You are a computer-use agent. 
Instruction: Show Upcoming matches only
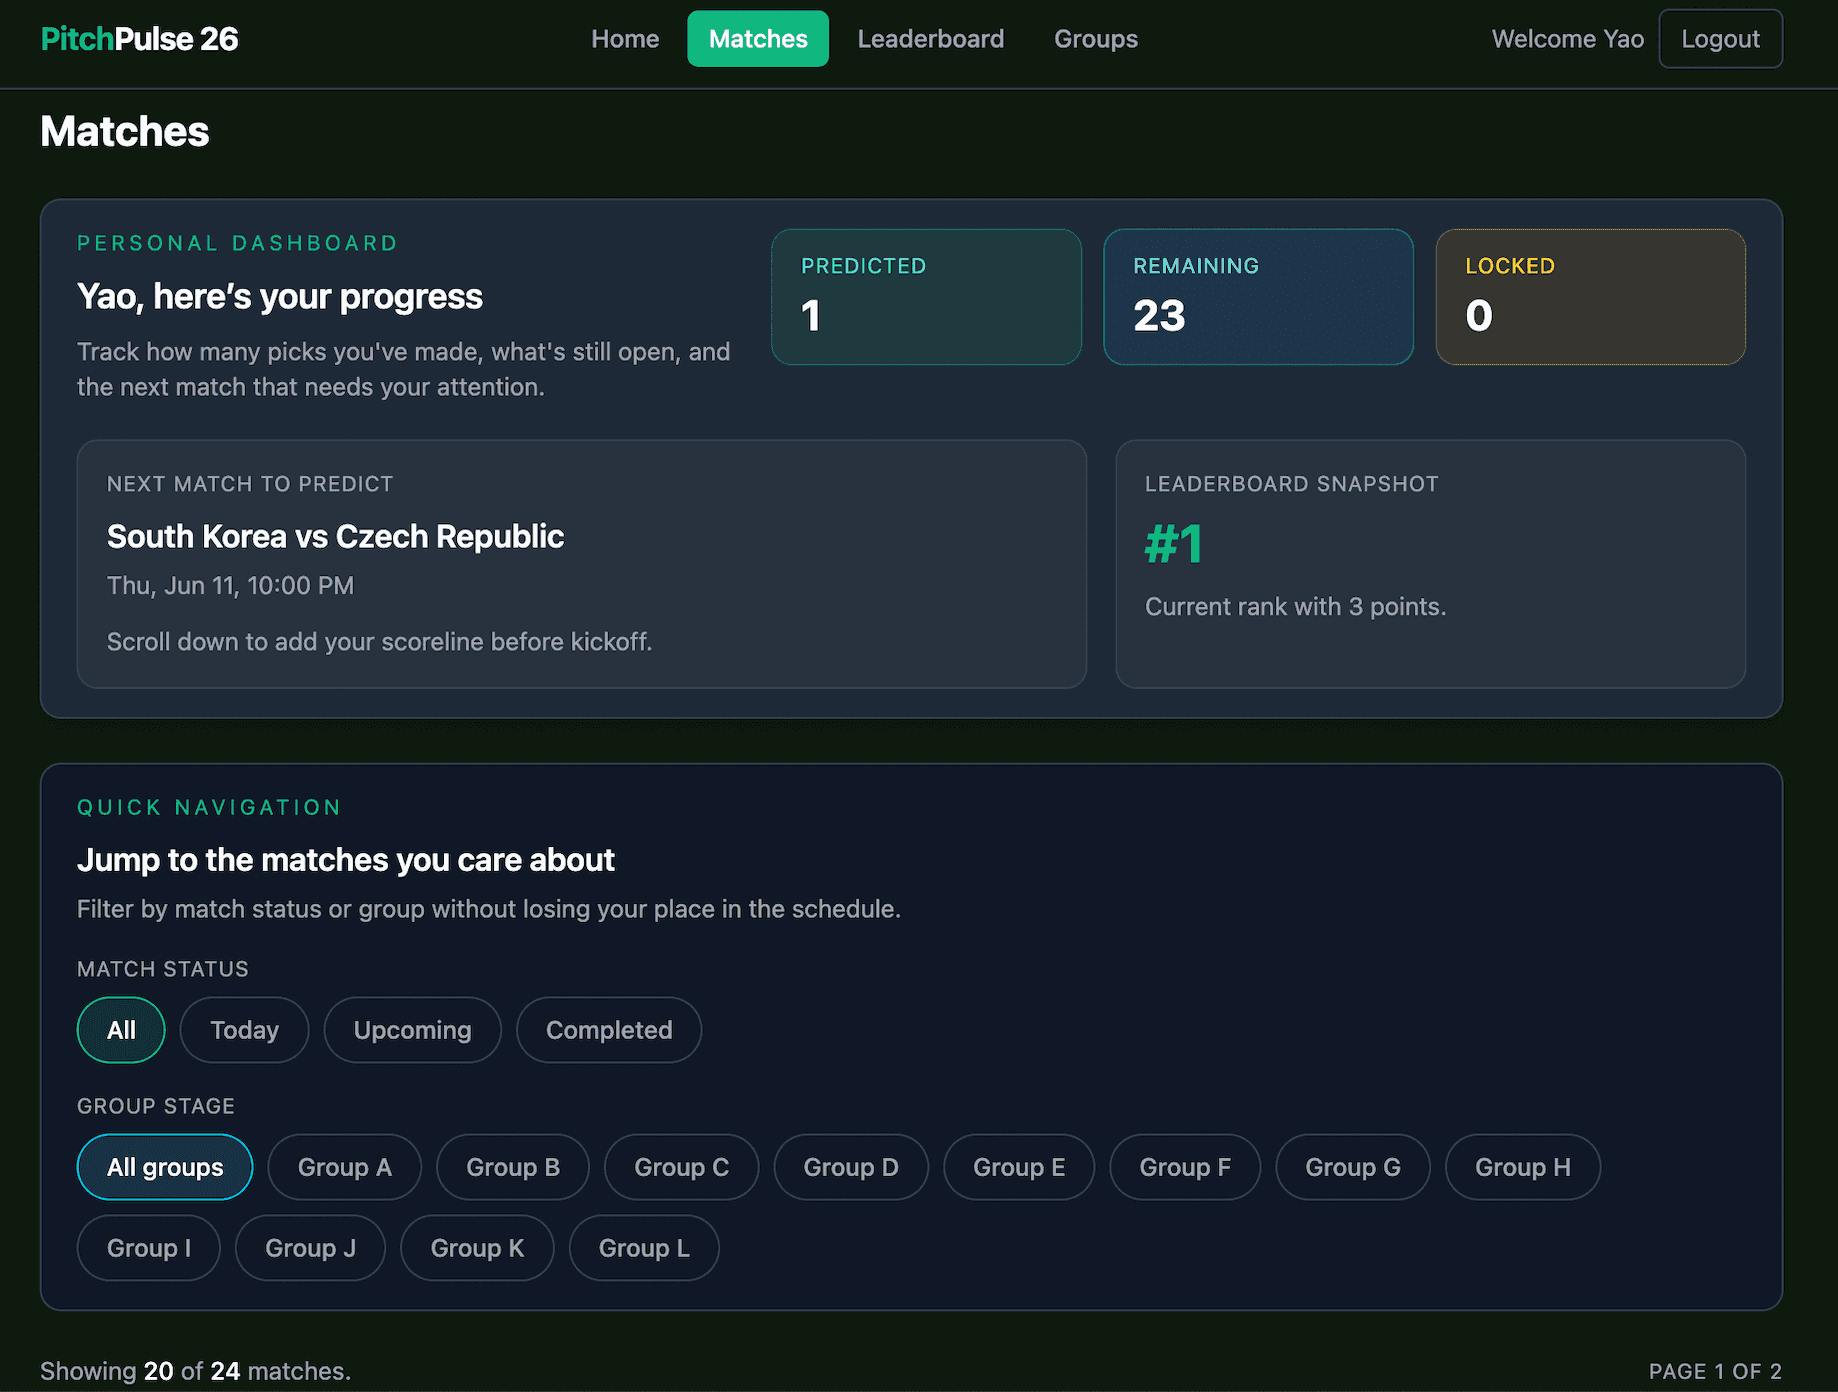[x=412, y=1030]
